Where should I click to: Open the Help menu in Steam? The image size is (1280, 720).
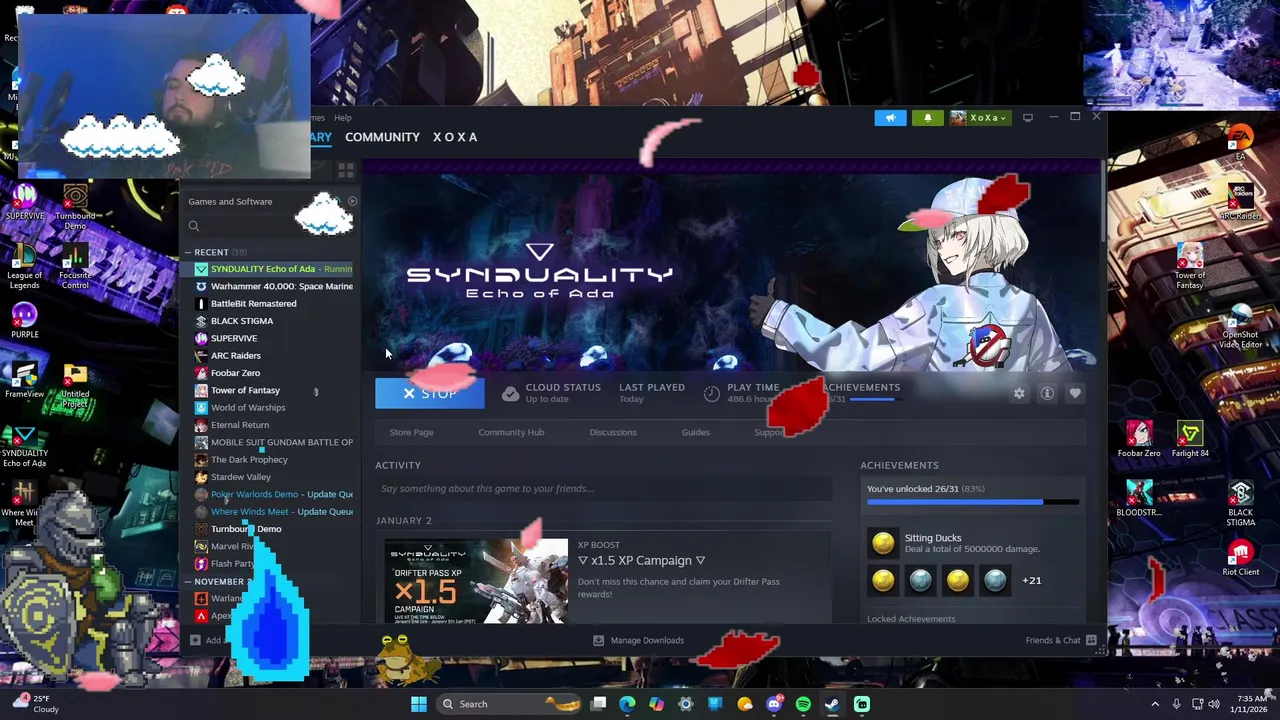point(343,118)
